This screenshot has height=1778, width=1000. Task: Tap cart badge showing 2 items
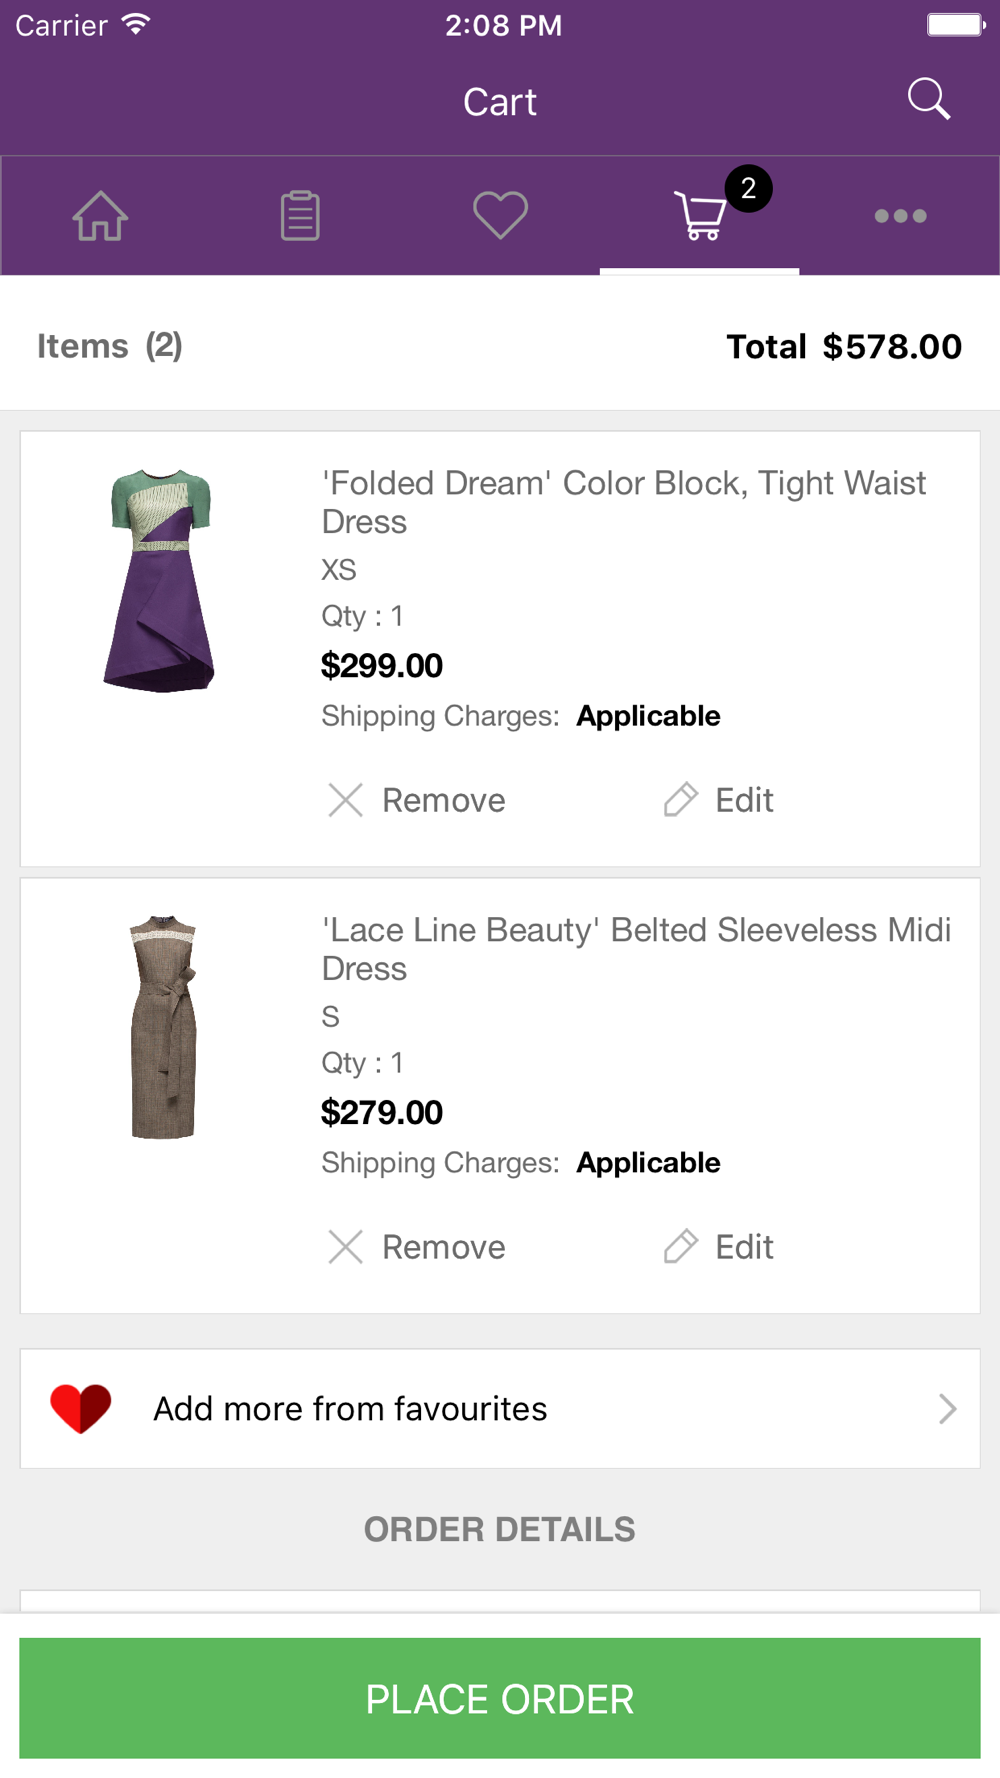click(748, 189)
